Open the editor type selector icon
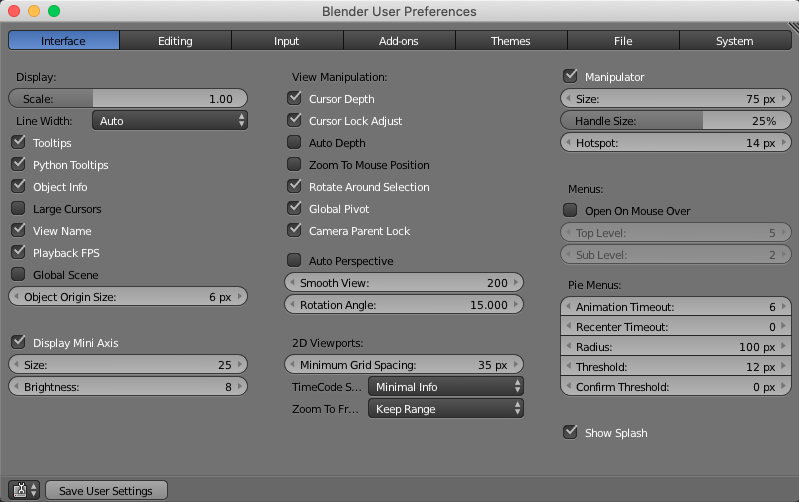This screenshot has height=502, width=799. point(23,490)
